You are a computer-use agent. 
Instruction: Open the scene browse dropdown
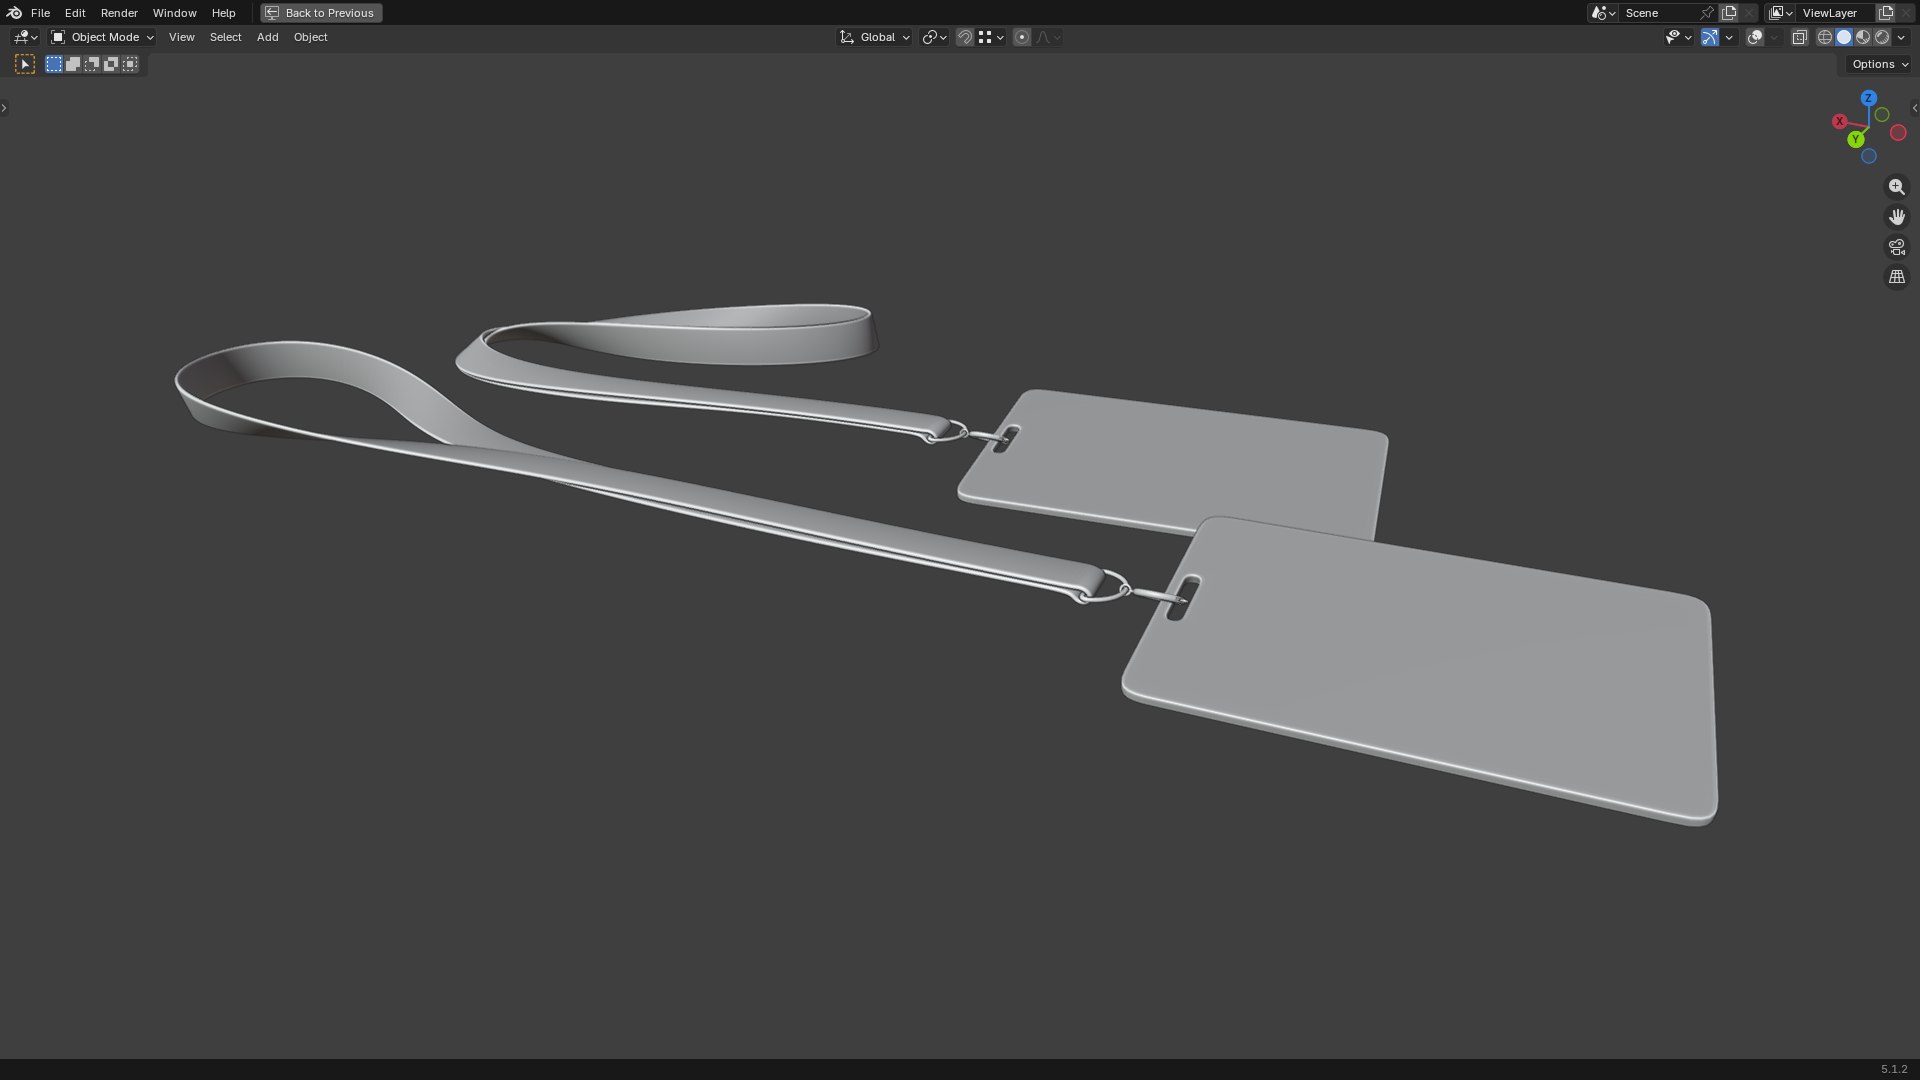pos(1603,13)
